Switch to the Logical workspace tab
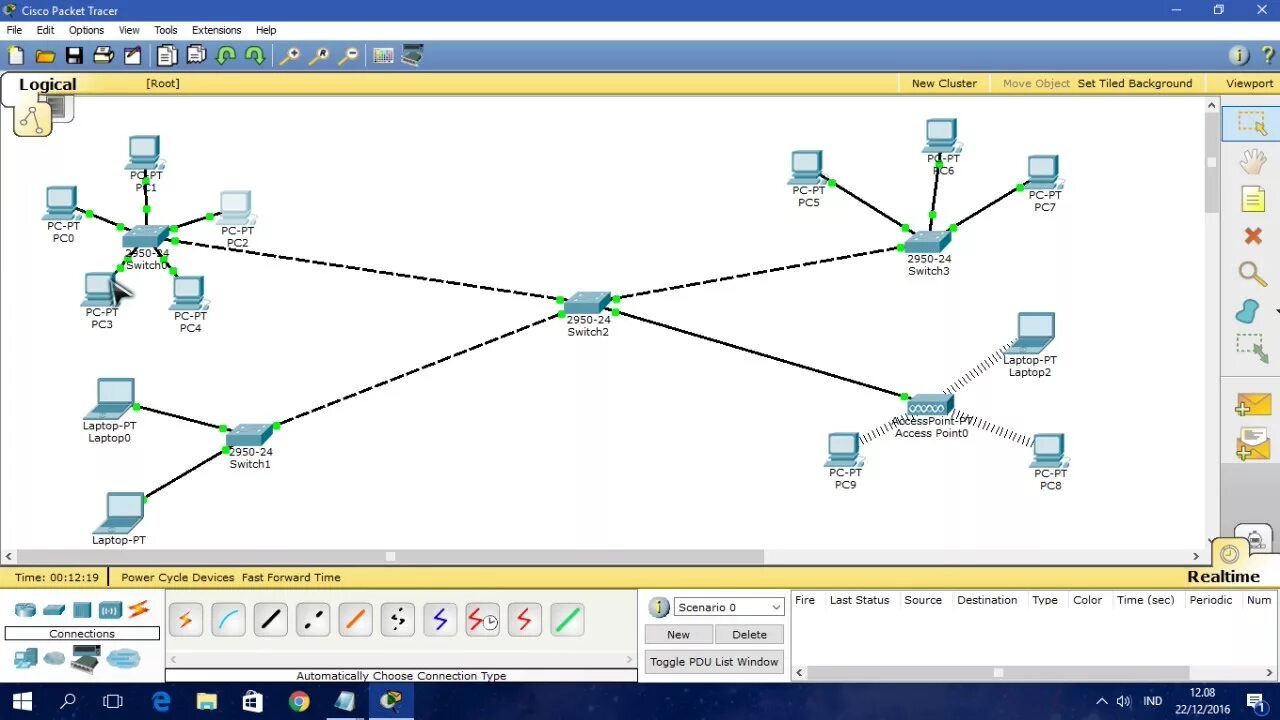The width and height of the screenshot is (1280, 720). [47, 84]
